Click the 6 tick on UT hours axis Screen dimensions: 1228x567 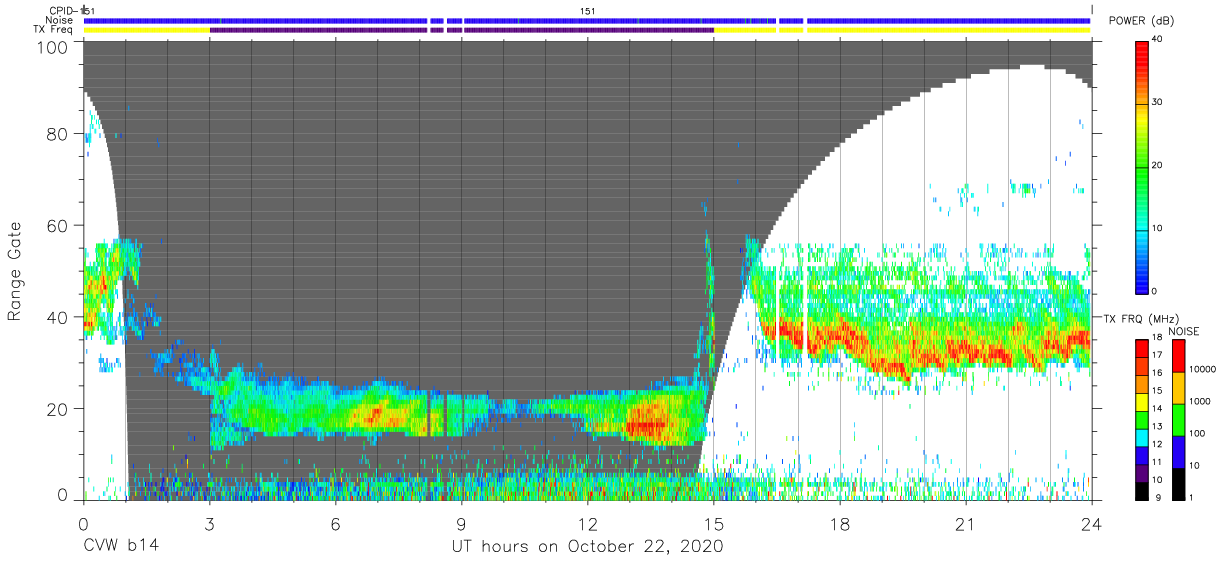point(335,522)
